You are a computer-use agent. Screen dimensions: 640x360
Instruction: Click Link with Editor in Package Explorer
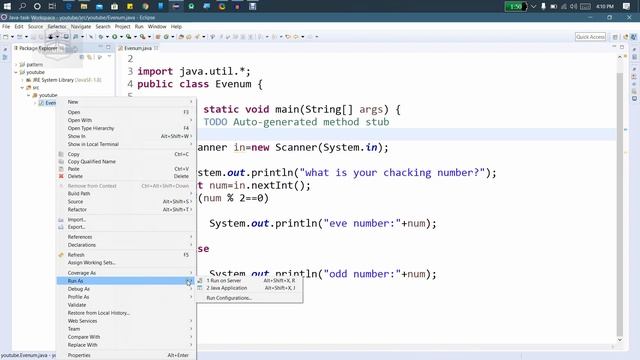89,57
